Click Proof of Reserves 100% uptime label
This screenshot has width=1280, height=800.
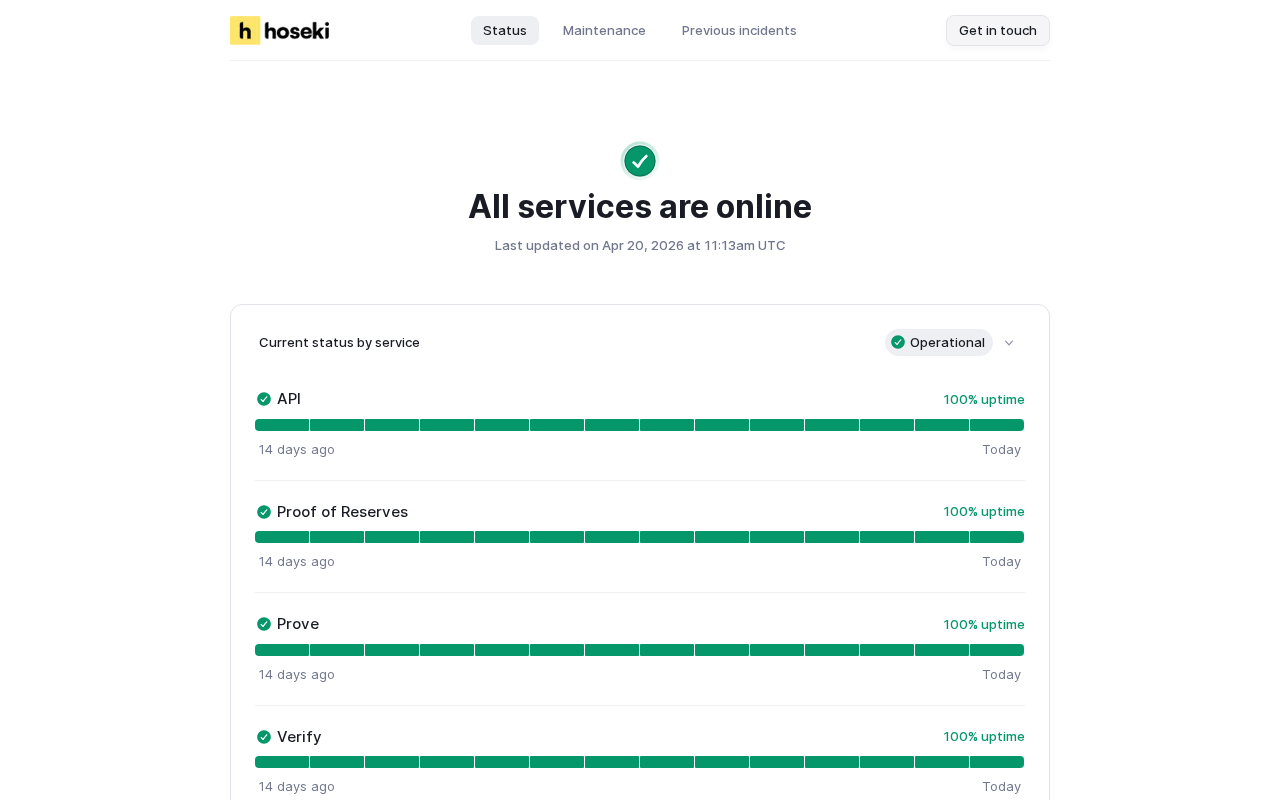(x=984, y=511)
